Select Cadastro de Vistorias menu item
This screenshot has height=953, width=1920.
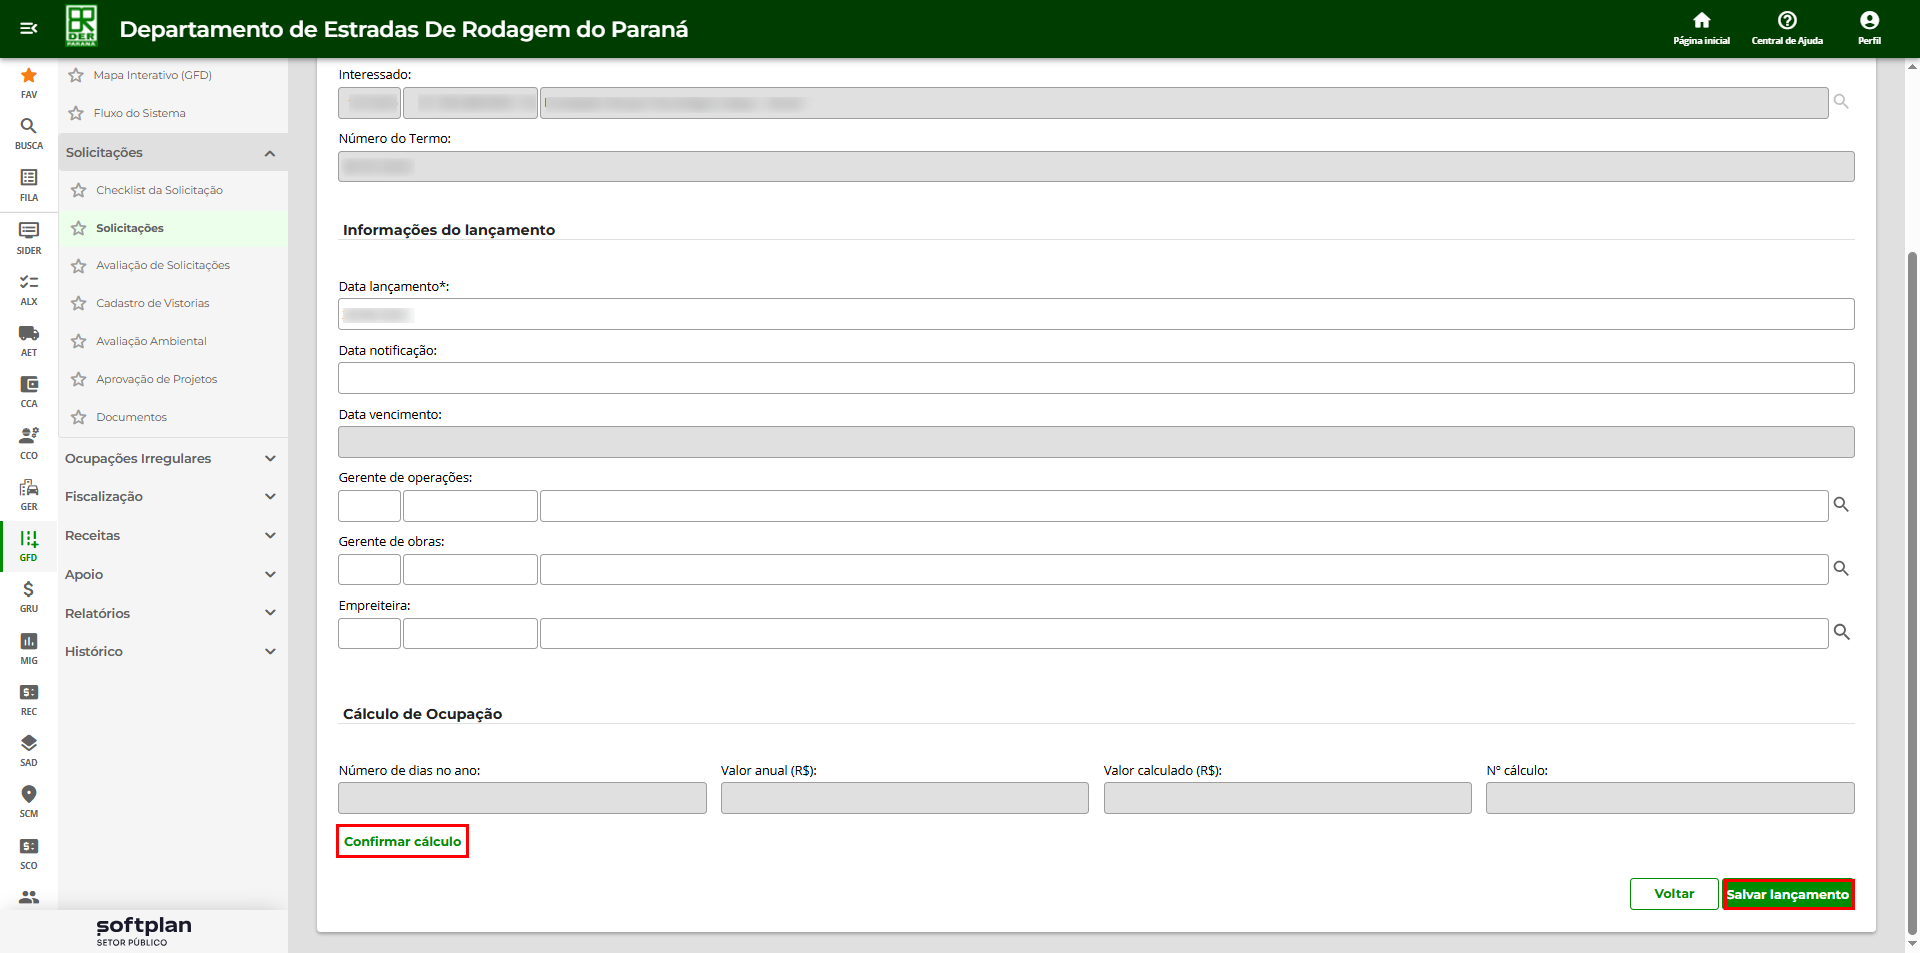(x=152, y=303)
